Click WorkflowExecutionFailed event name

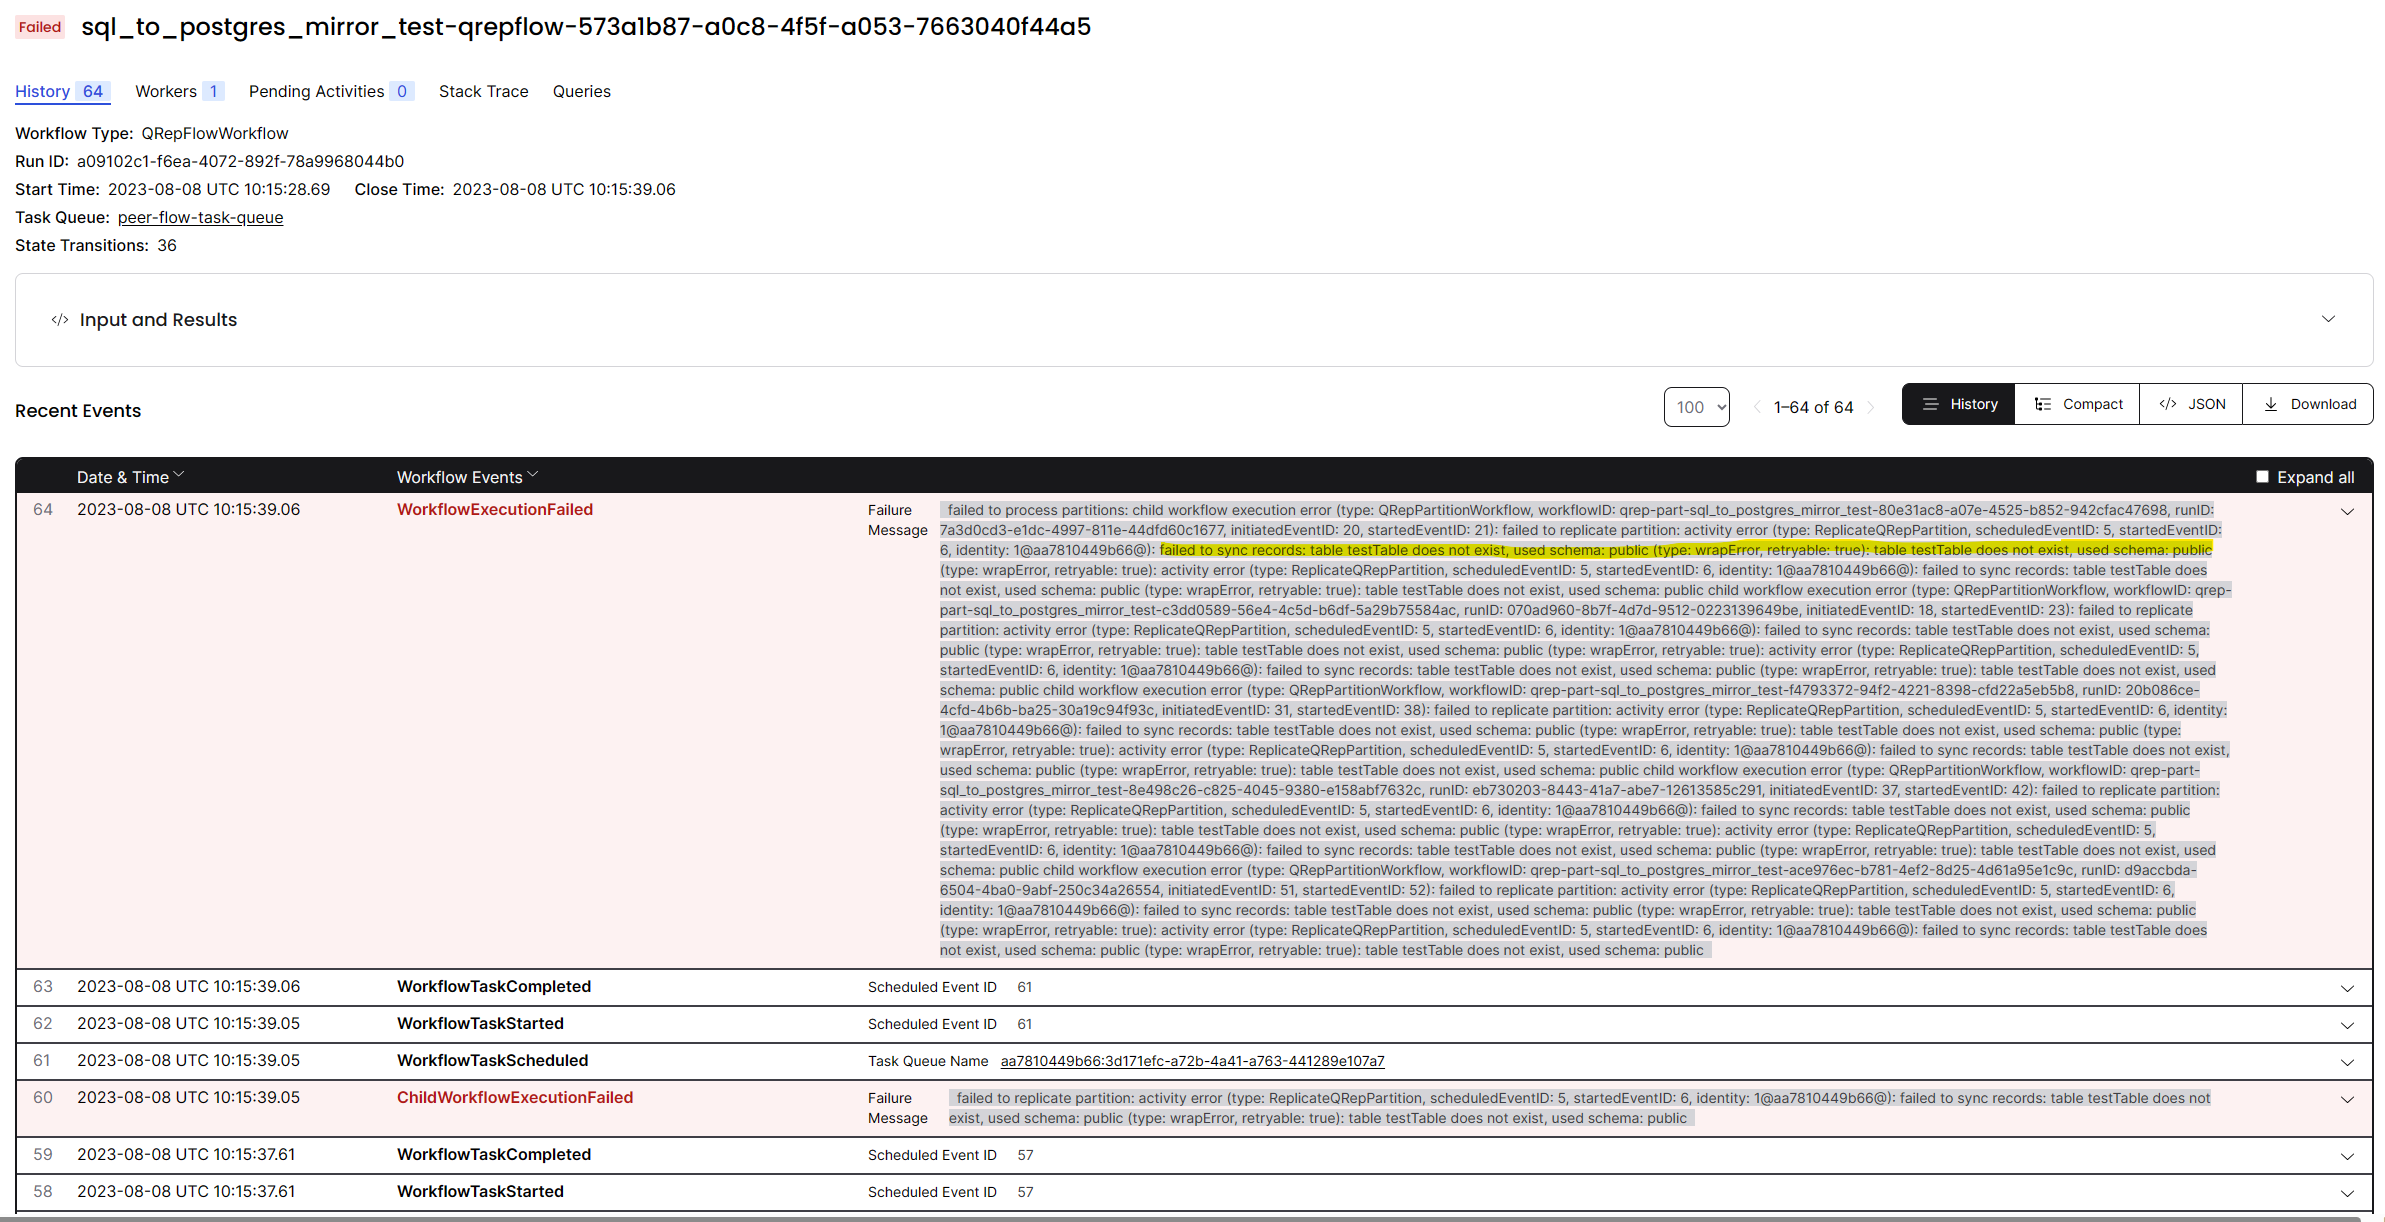pyautogui.click(x=495, y=509)
